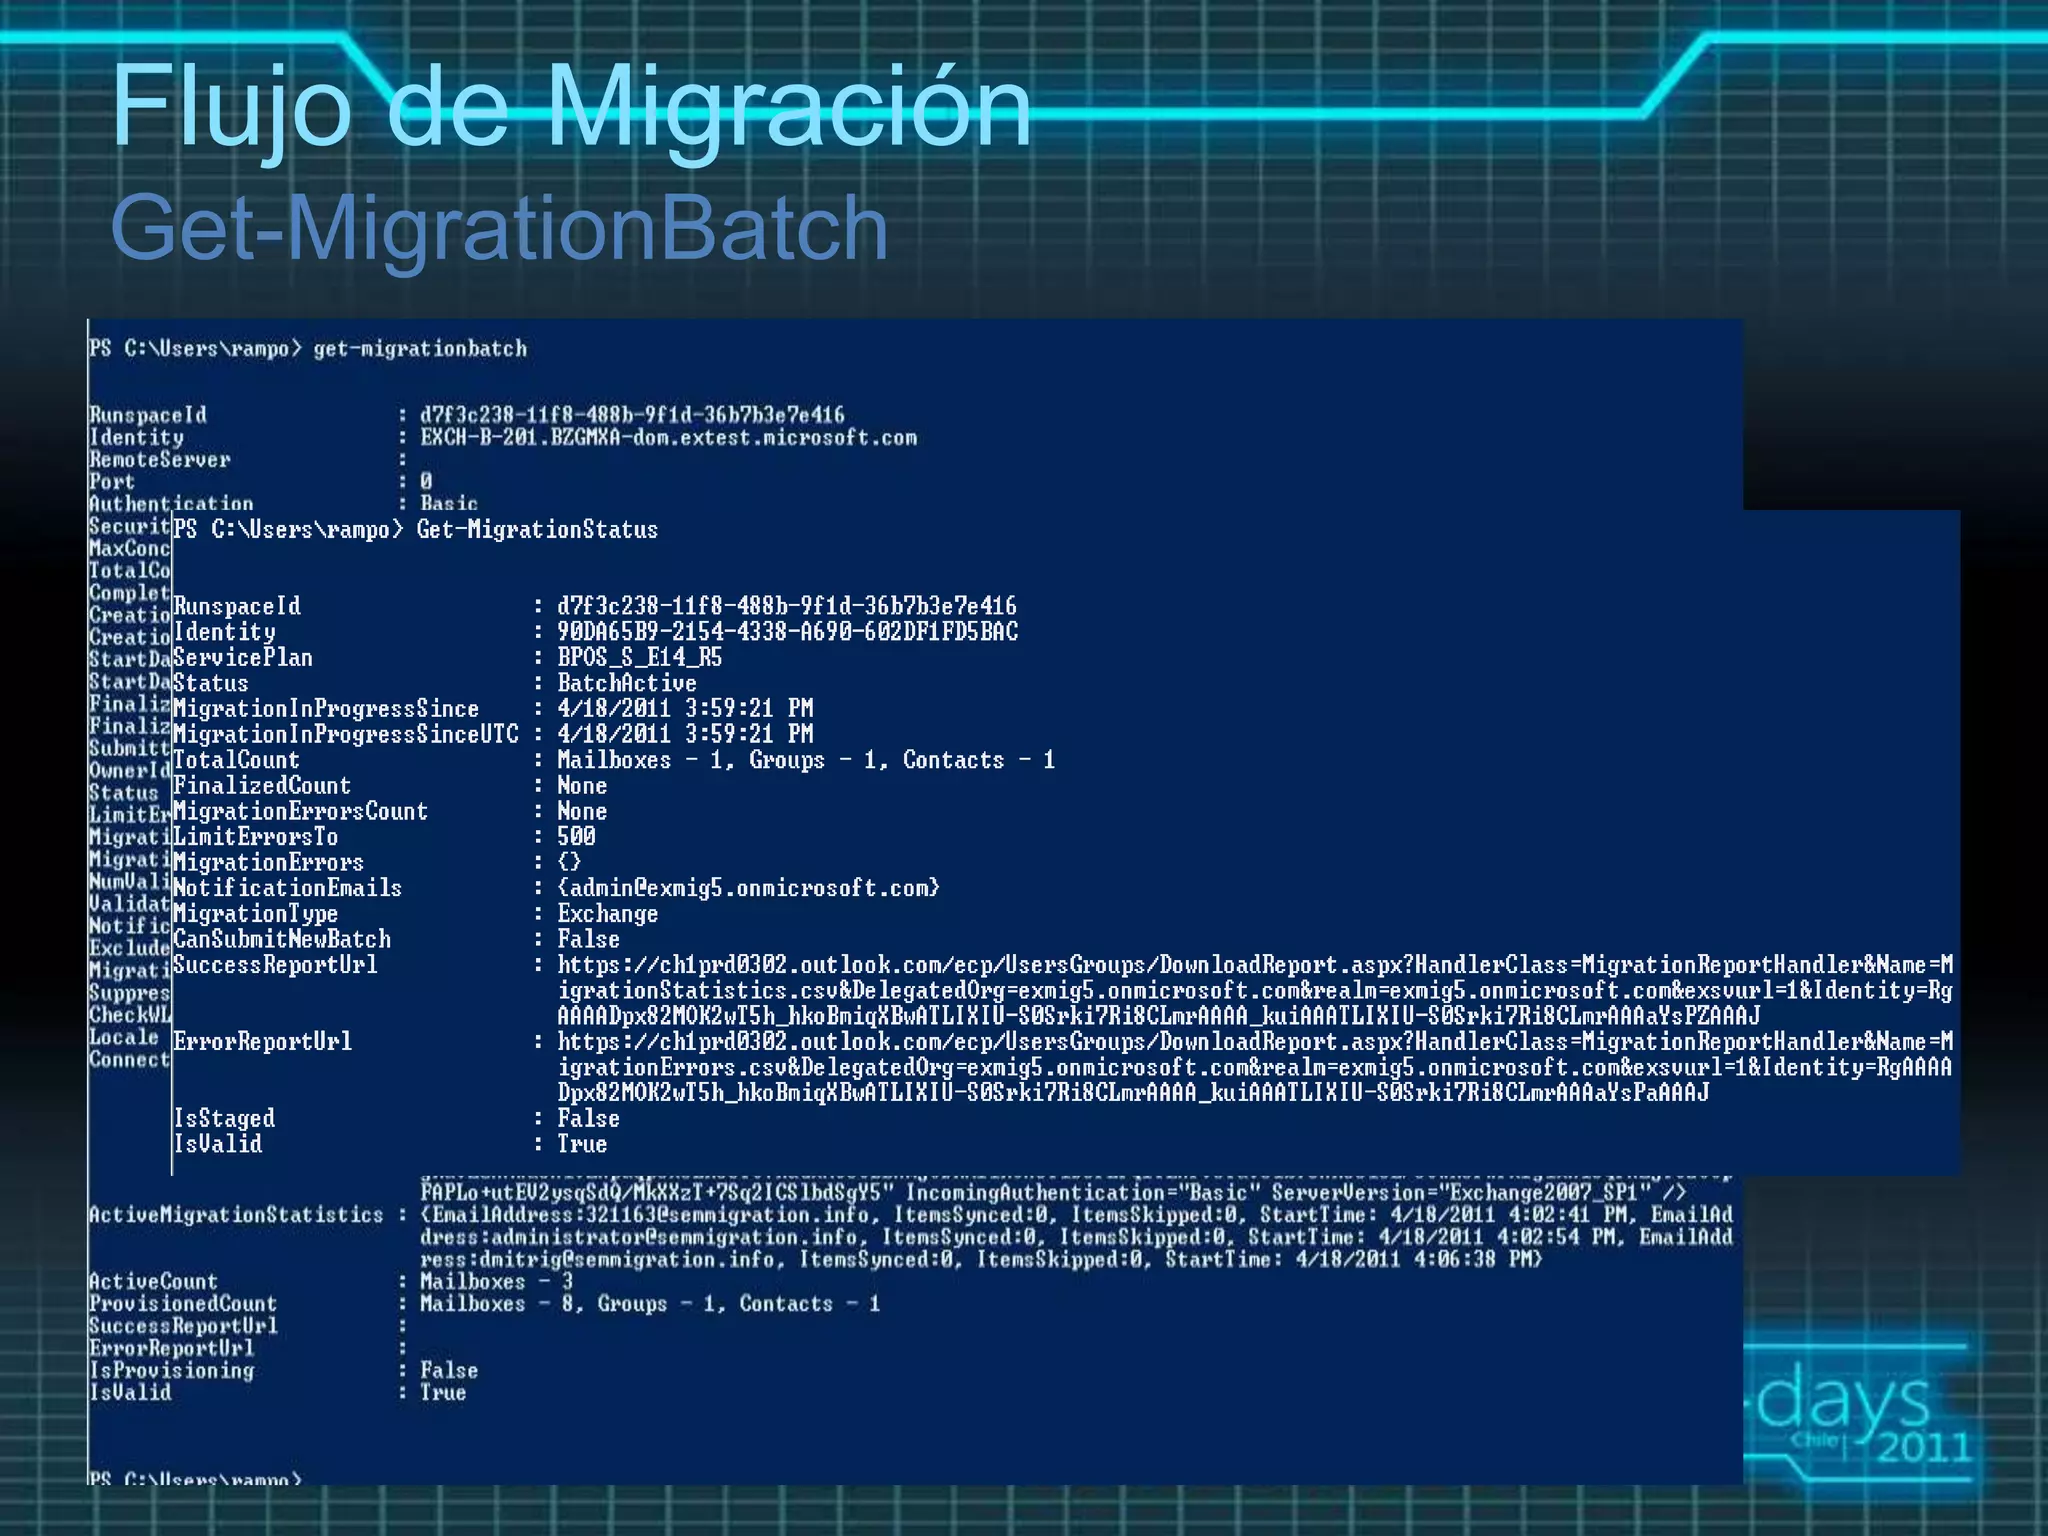Click '{admin@exmig5.onmicrosoft.com}' notification email value
The width and height of the screenshot is (2048, 1536).
pyautogui.click(x=749, y=889)
